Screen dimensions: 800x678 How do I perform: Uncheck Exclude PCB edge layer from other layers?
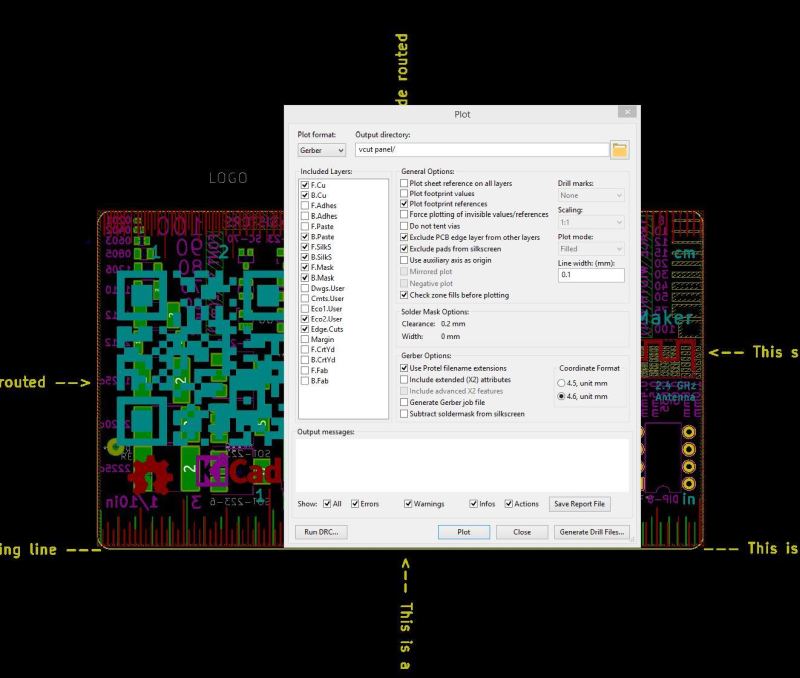(x=404, y=237)
